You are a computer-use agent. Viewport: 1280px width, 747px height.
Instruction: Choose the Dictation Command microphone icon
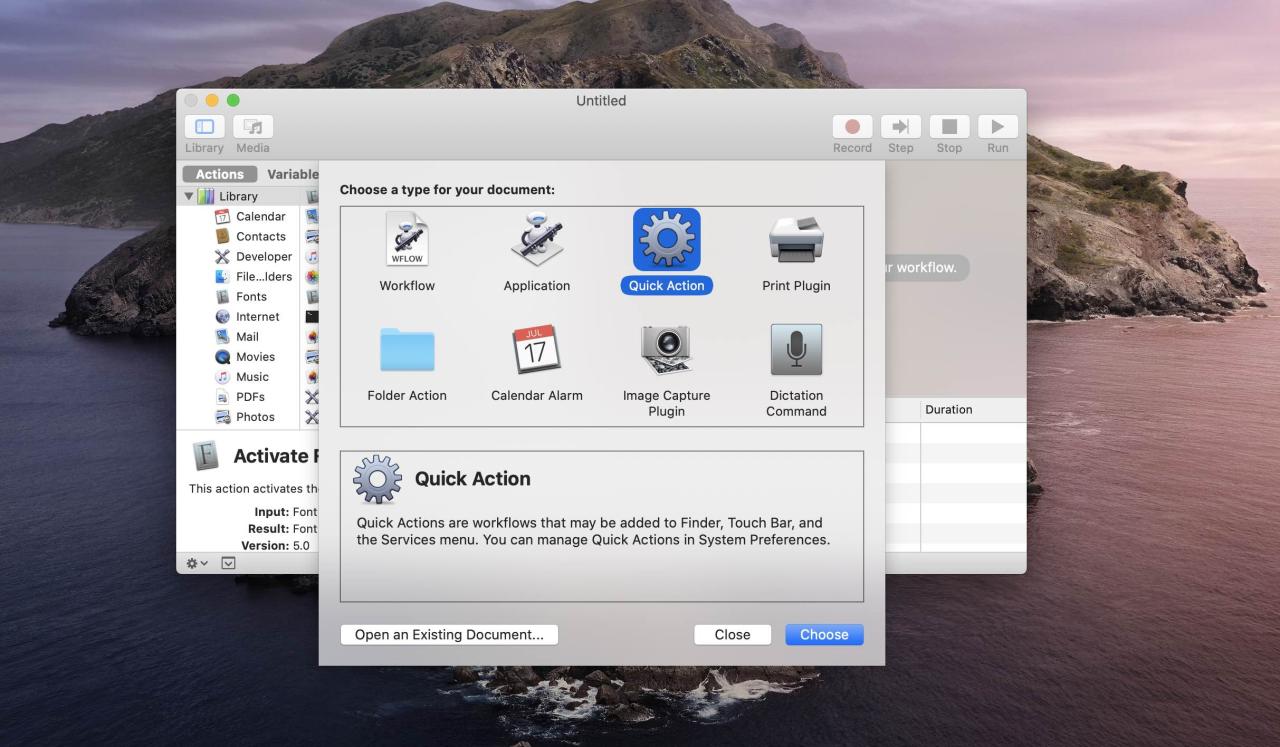796,351
